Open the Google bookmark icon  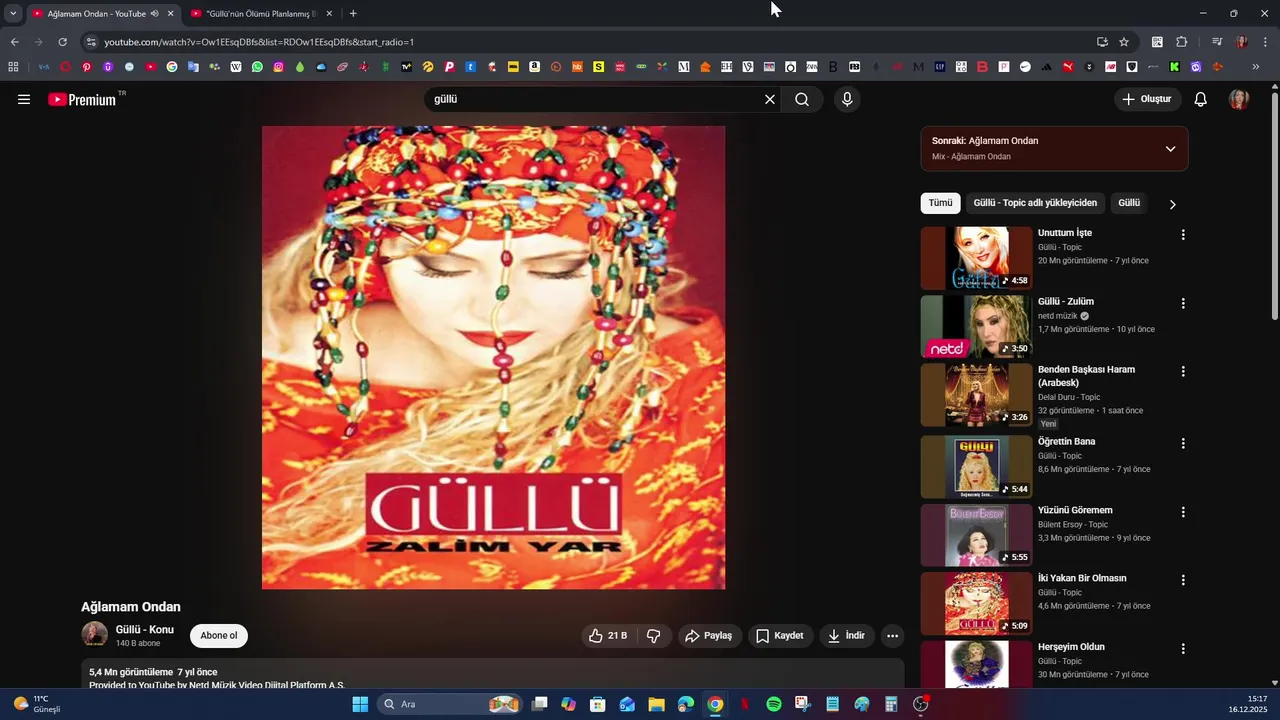172,67
